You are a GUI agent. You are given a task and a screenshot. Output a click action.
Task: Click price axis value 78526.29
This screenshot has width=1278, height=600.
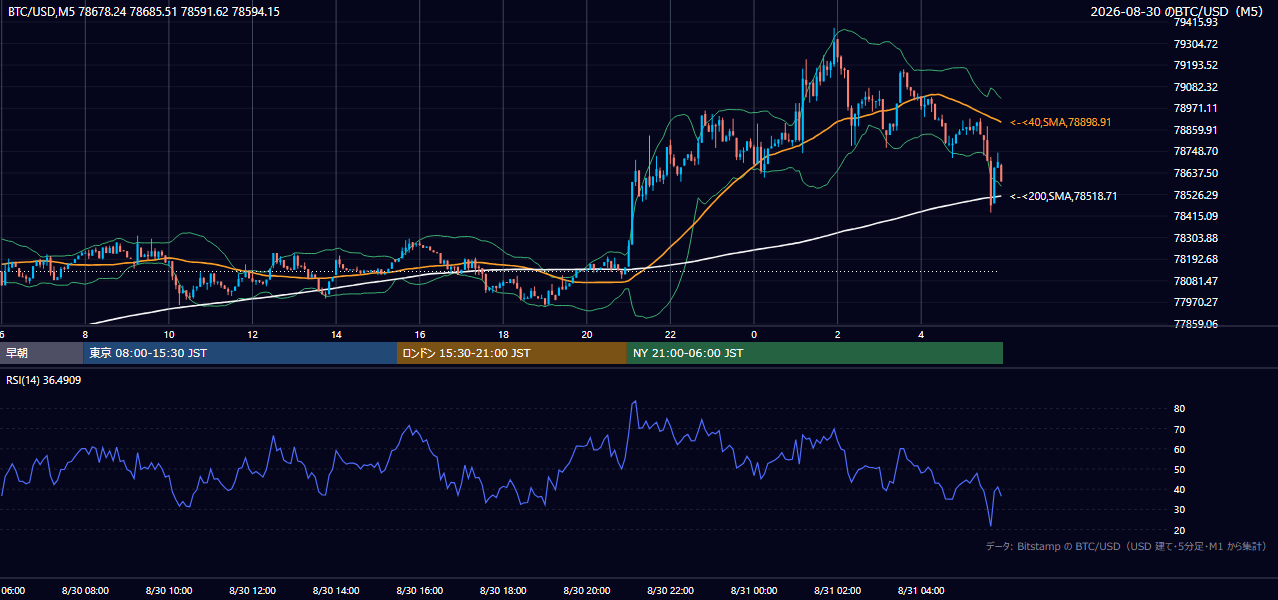(x=1195, y=195)
